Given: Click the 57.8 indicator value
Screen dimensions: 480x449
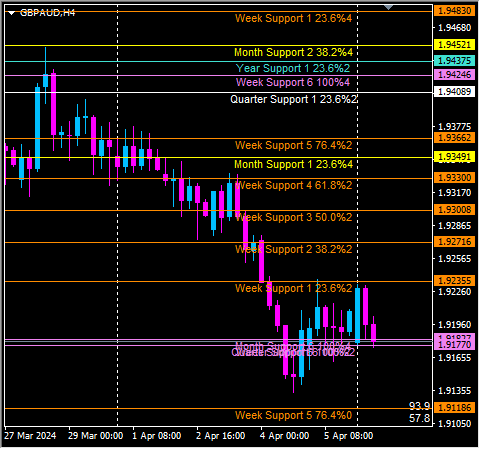Looking at the screenshot, I should pyautogui.click(x=419, y=418).
